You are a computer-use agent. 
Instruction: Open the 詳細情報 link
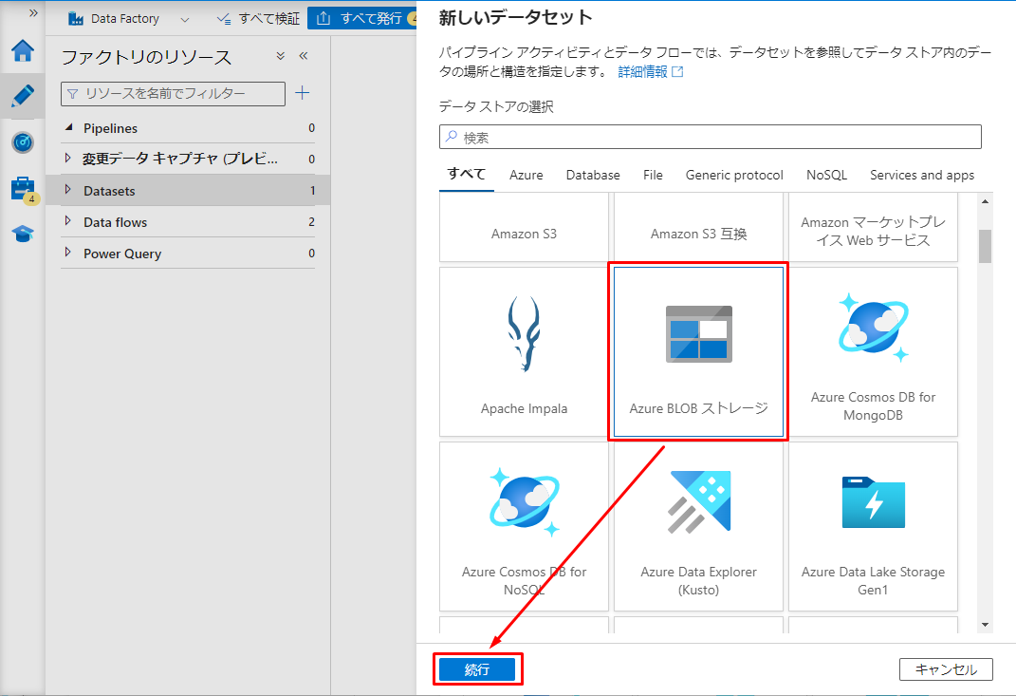[x=642, y=71]
